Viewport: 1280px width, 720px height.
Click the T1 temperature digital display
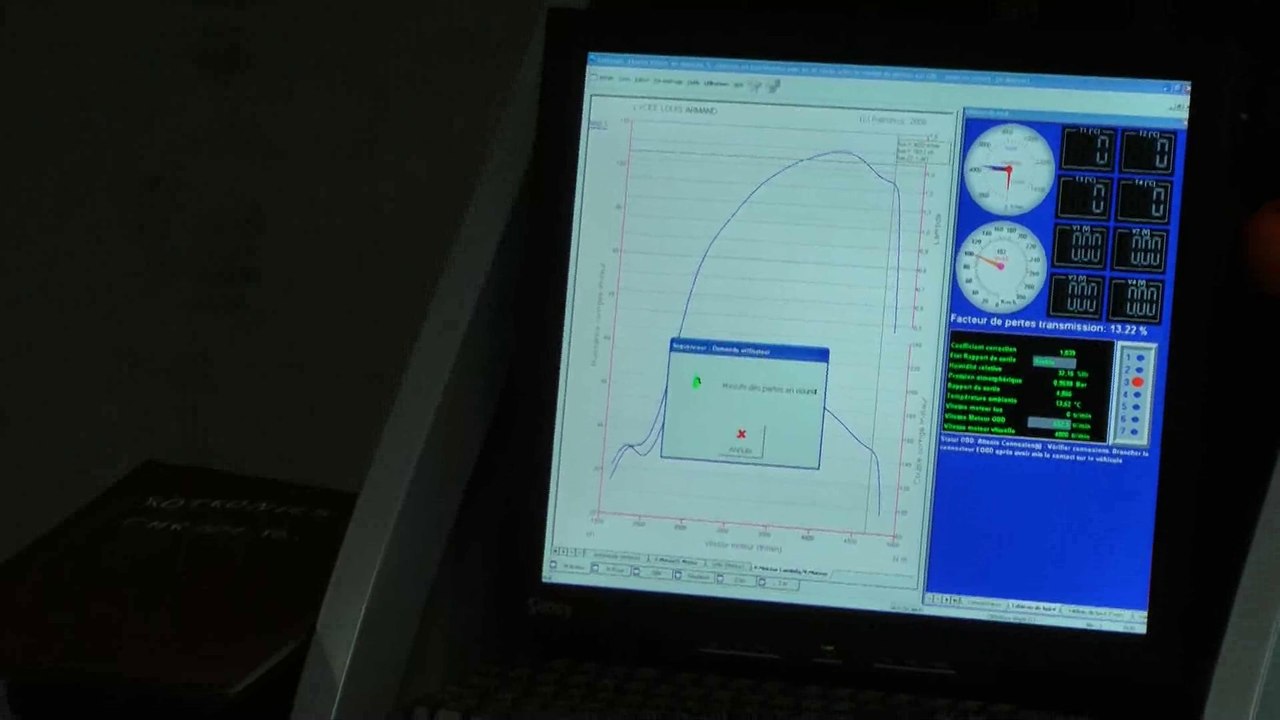tap(1088, 150)
